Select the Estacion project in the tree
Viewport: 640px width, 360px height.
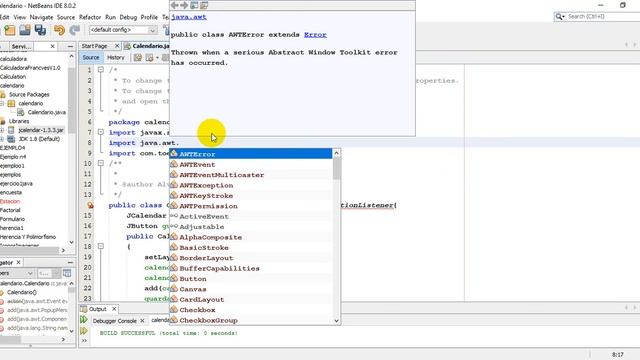[10, 201]
